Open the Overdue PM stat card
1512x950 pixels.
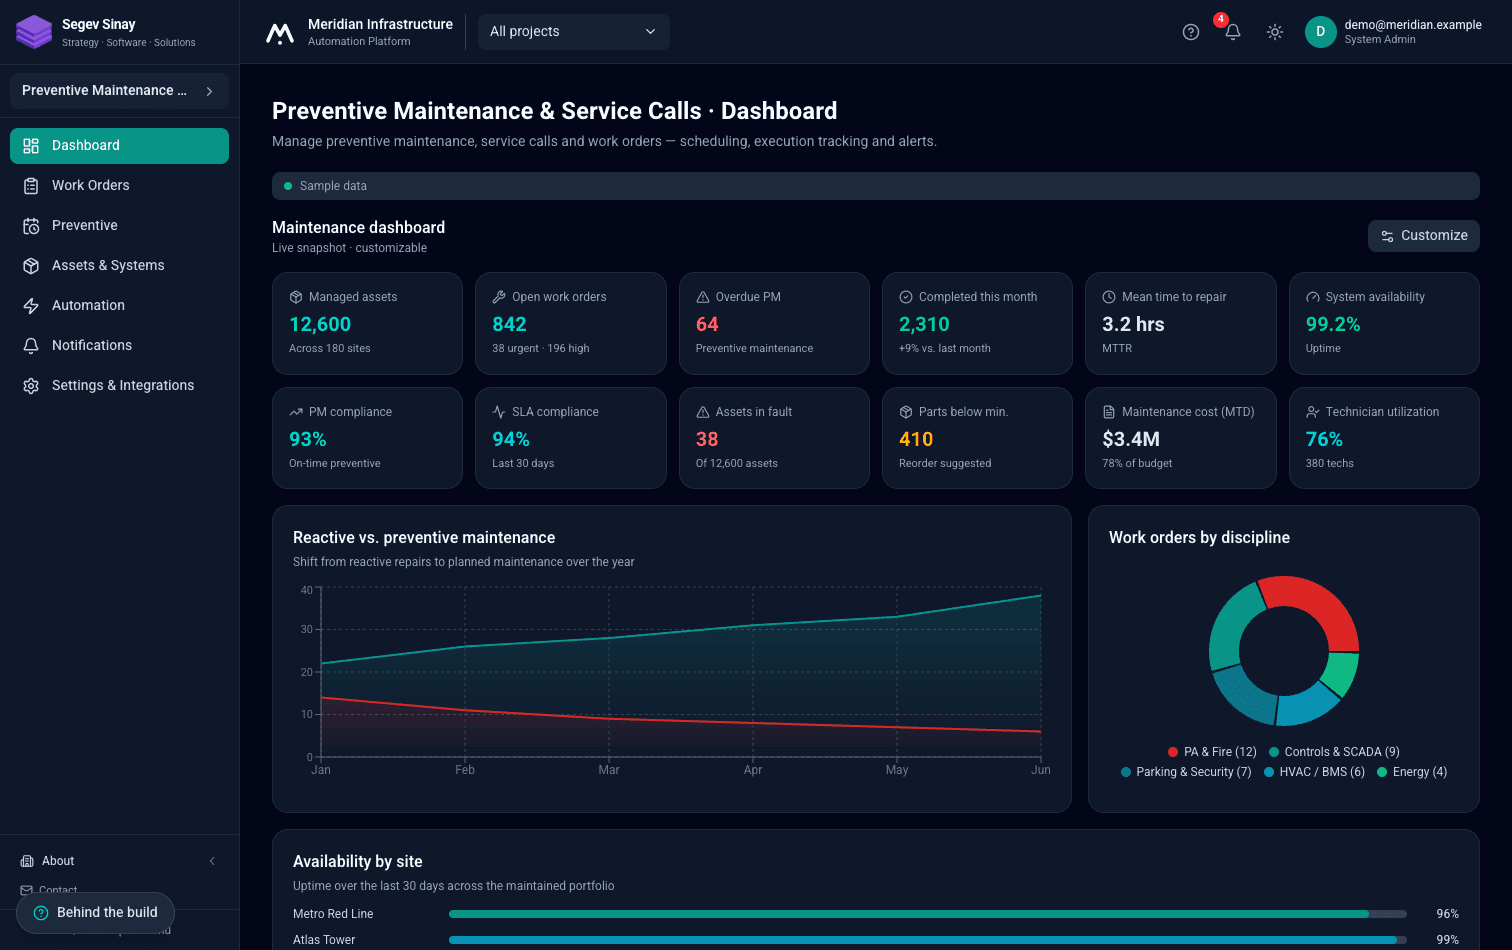coord(775,323)
